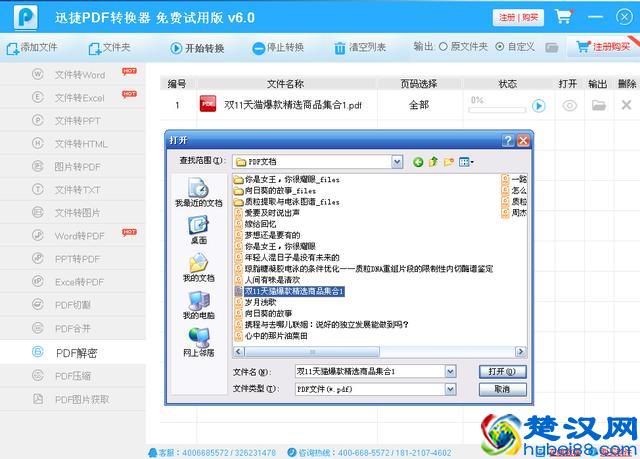Click the 文件名 input field
Screen dimensions: 640x459
pyautogui.click(x=370, y=371)
